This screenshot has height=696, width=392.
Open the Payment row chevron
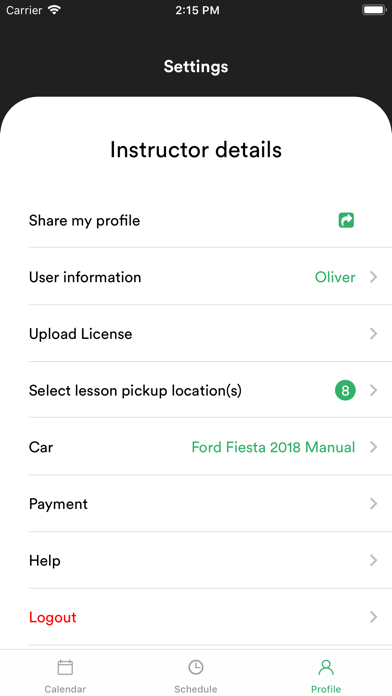[x=373, y=504]
